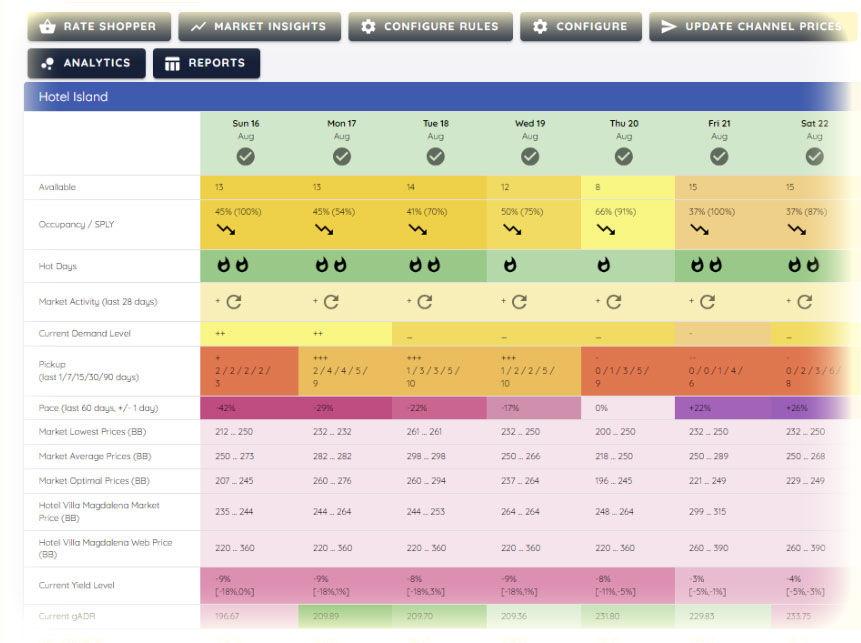Toggle the checkmark under Sun 16 Aug

(245, 157)
